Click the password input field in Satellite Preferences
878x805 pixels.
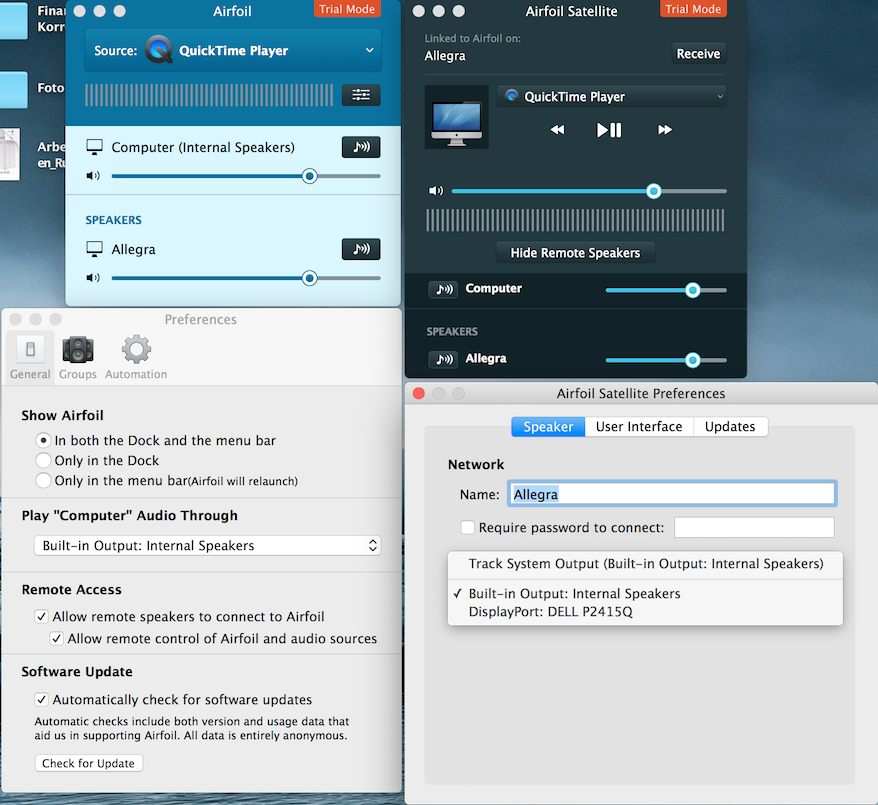[754, 527]
